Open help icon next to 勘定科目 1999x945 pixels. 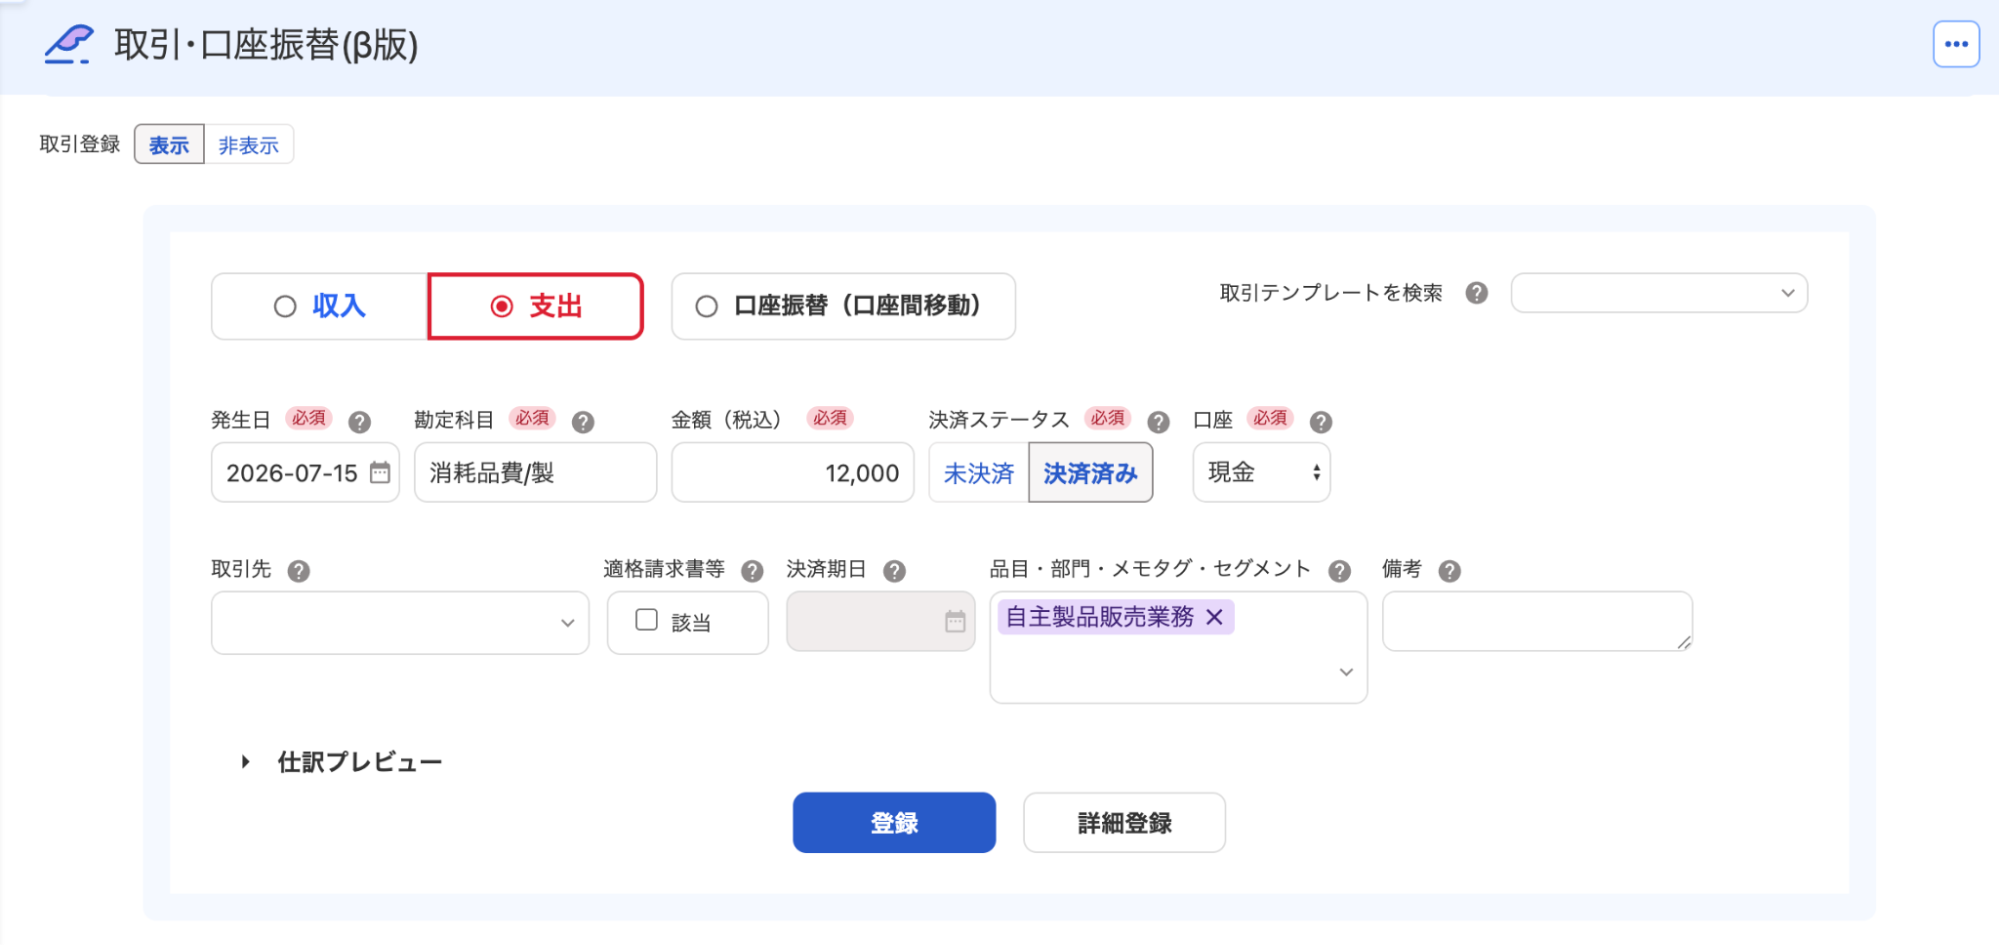click(x=583, y=422)
